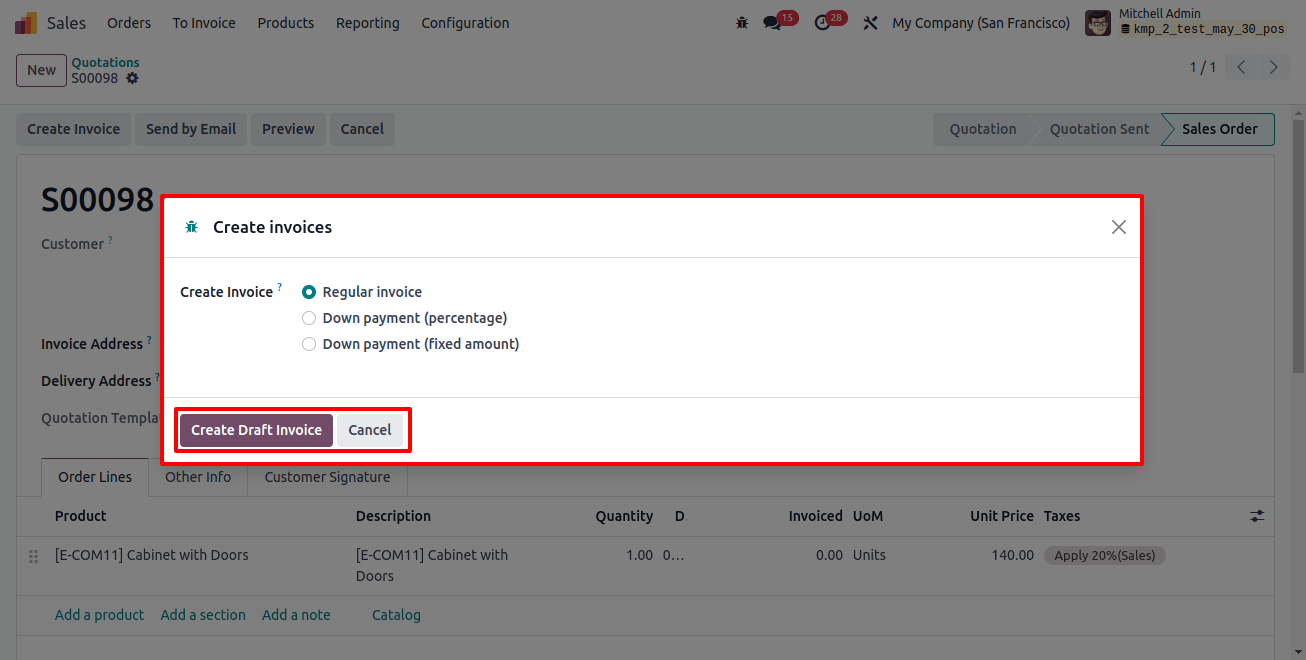Screen dimensions: 1306x660
Task: Click the unit price value 140.00
Action: click(x=1013, y=555)
